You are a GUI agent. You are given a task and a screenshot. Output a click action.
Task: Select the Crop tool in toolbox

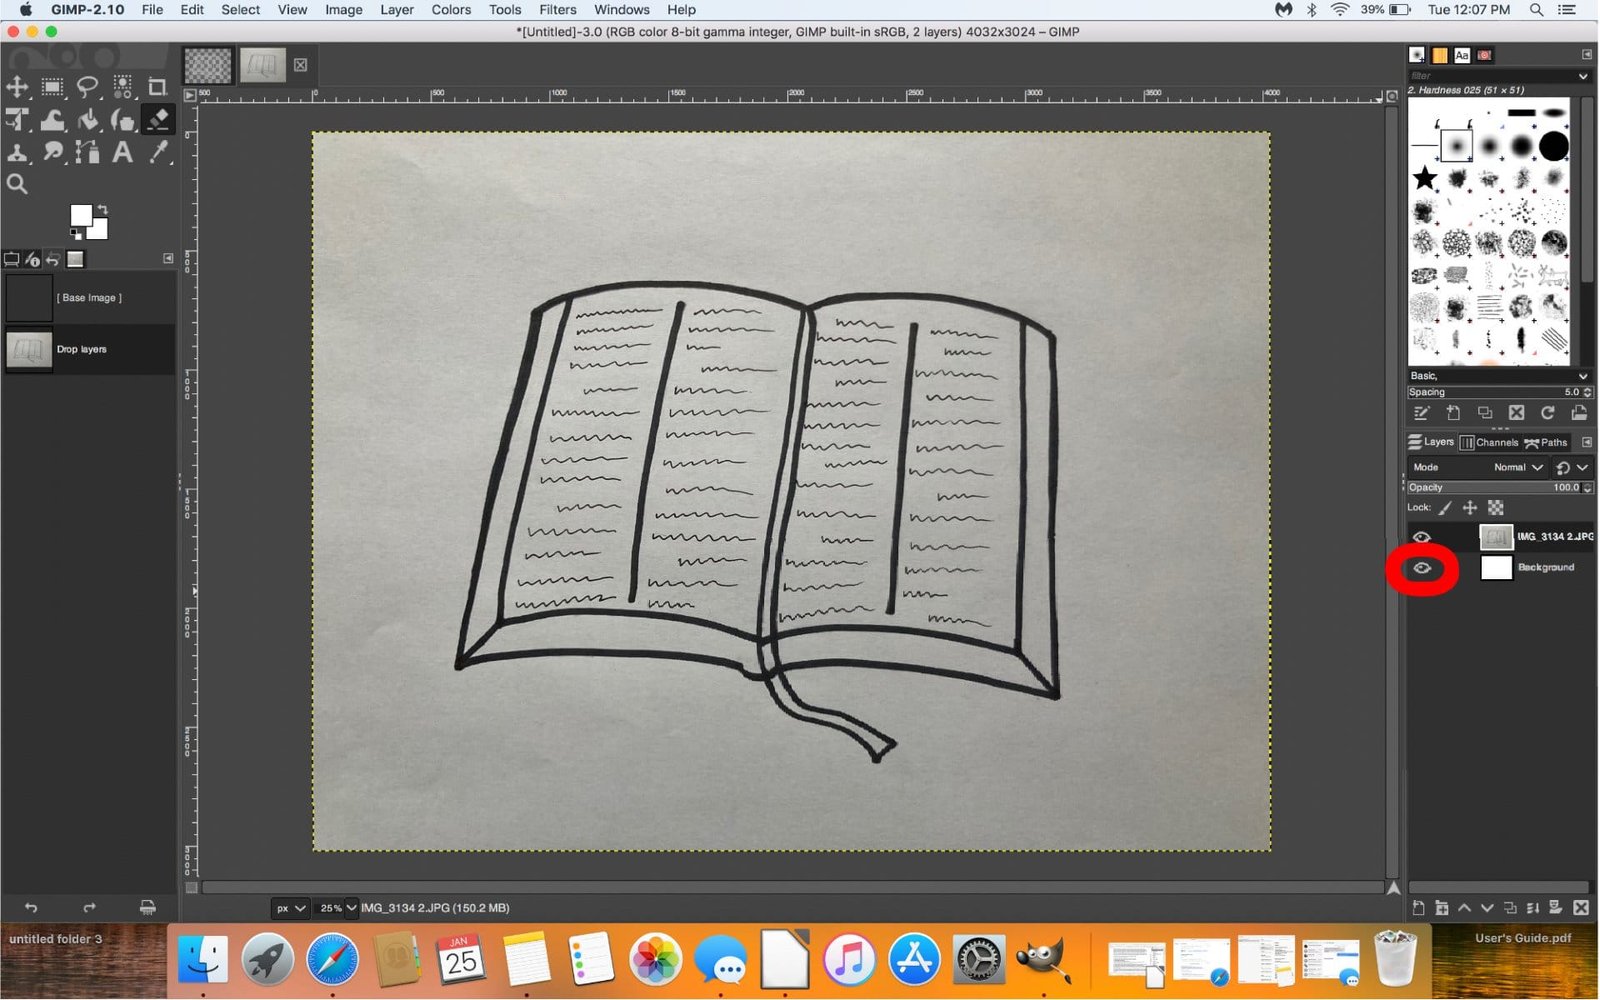point(157,87)
